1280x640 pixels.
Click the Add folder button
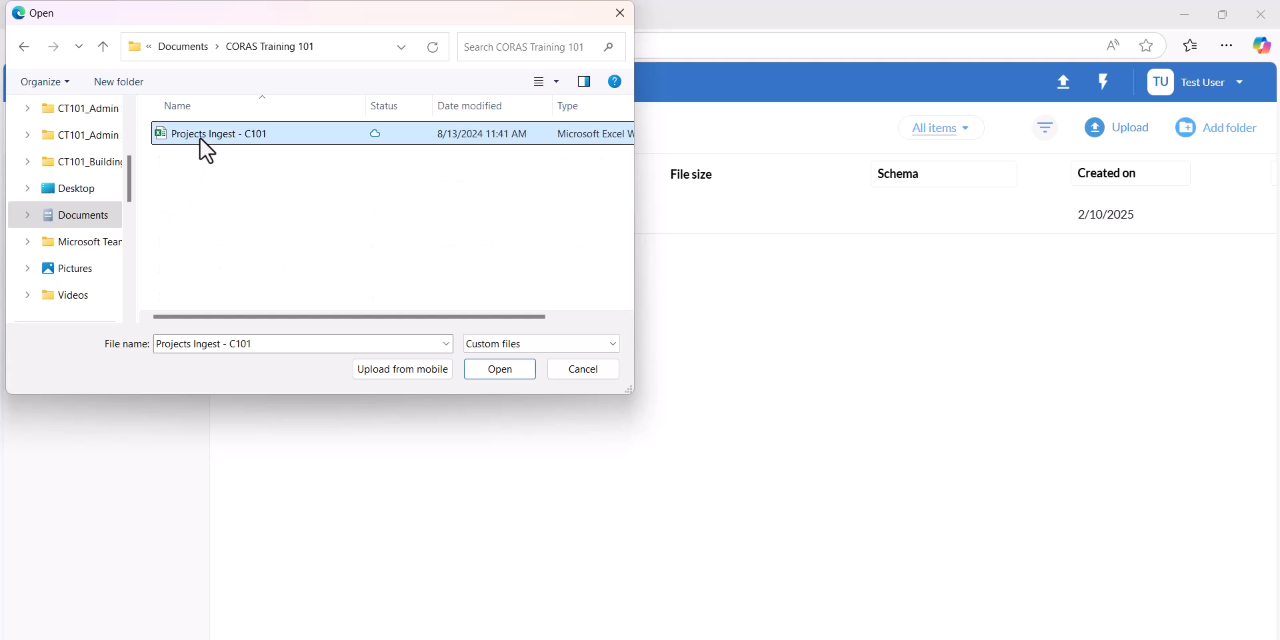tap(1216, 128)
